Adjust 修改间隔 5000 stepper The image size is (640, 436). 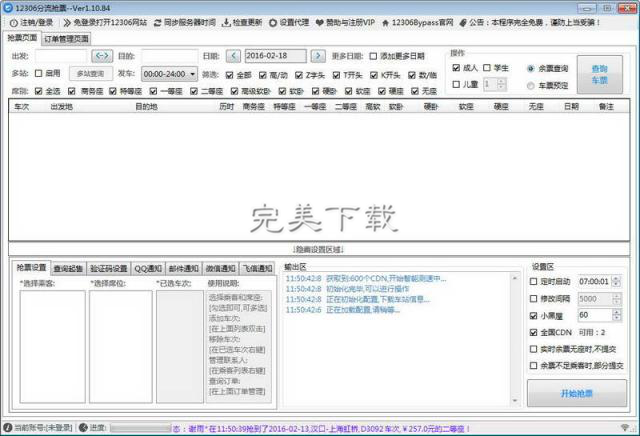[x=617, y=298]
